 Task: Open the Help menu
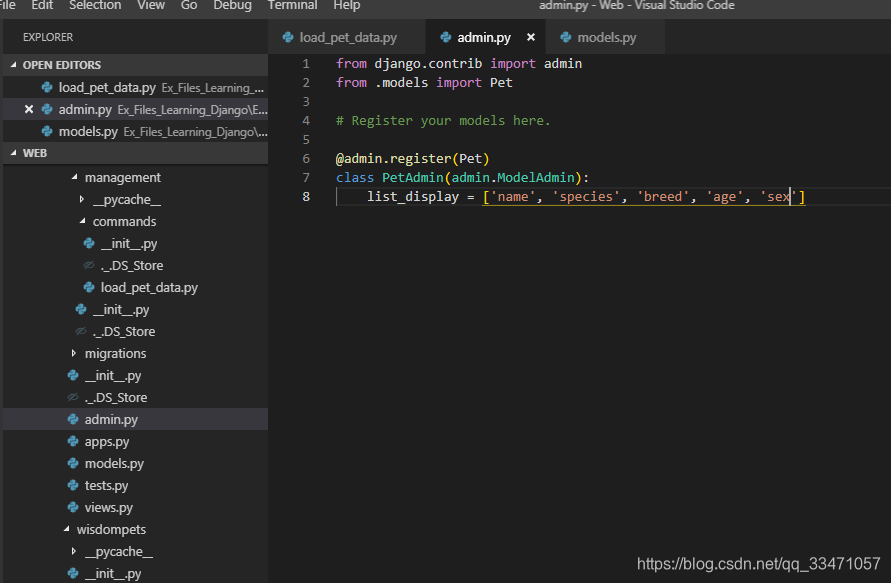click(347, 5)
